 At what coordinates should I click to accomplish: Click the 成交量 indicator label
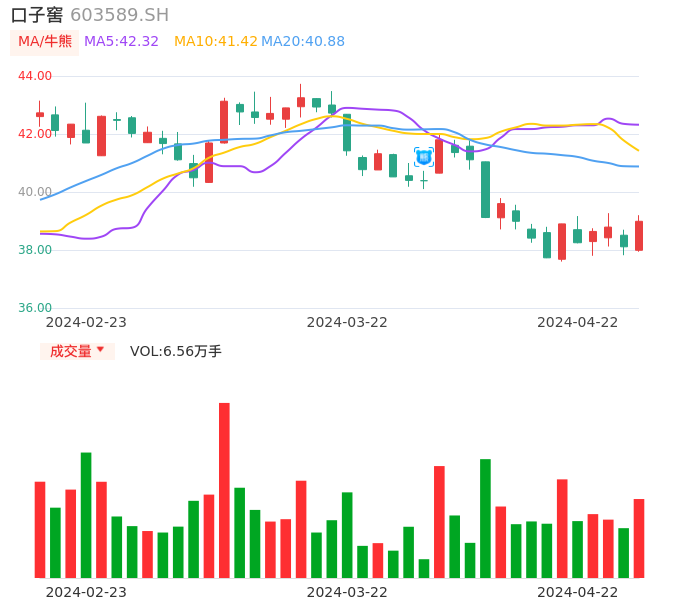pos(71,351)
